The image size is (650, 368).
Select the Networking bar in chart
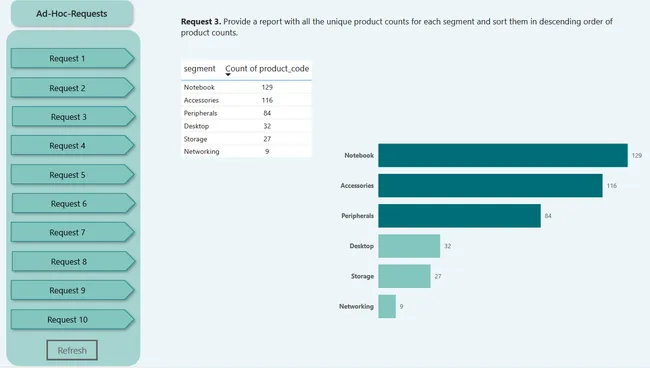tap(387, 306)
